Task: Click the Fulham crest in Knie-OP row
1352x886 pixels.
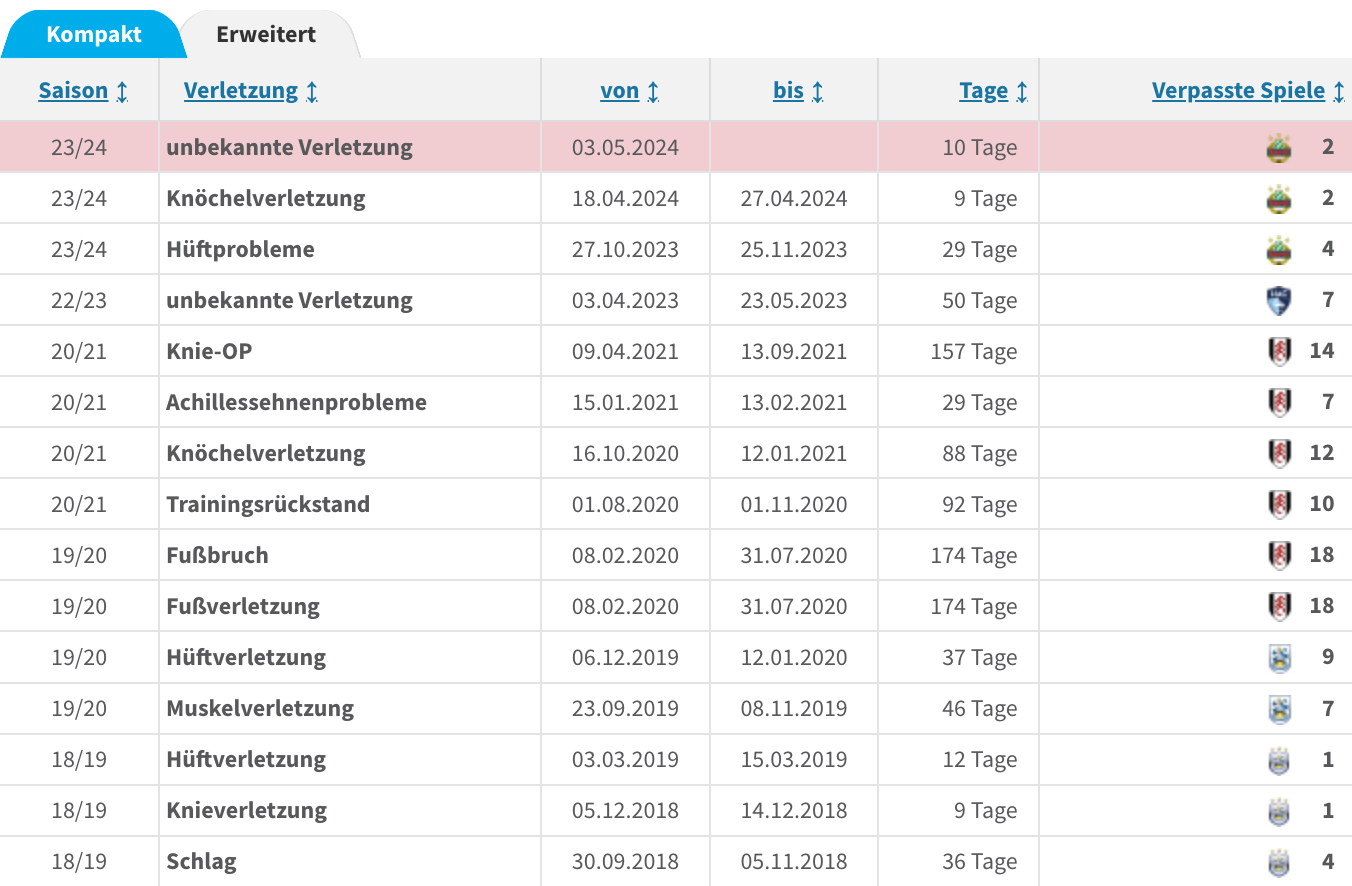Action: click(x=1279, y=352)
